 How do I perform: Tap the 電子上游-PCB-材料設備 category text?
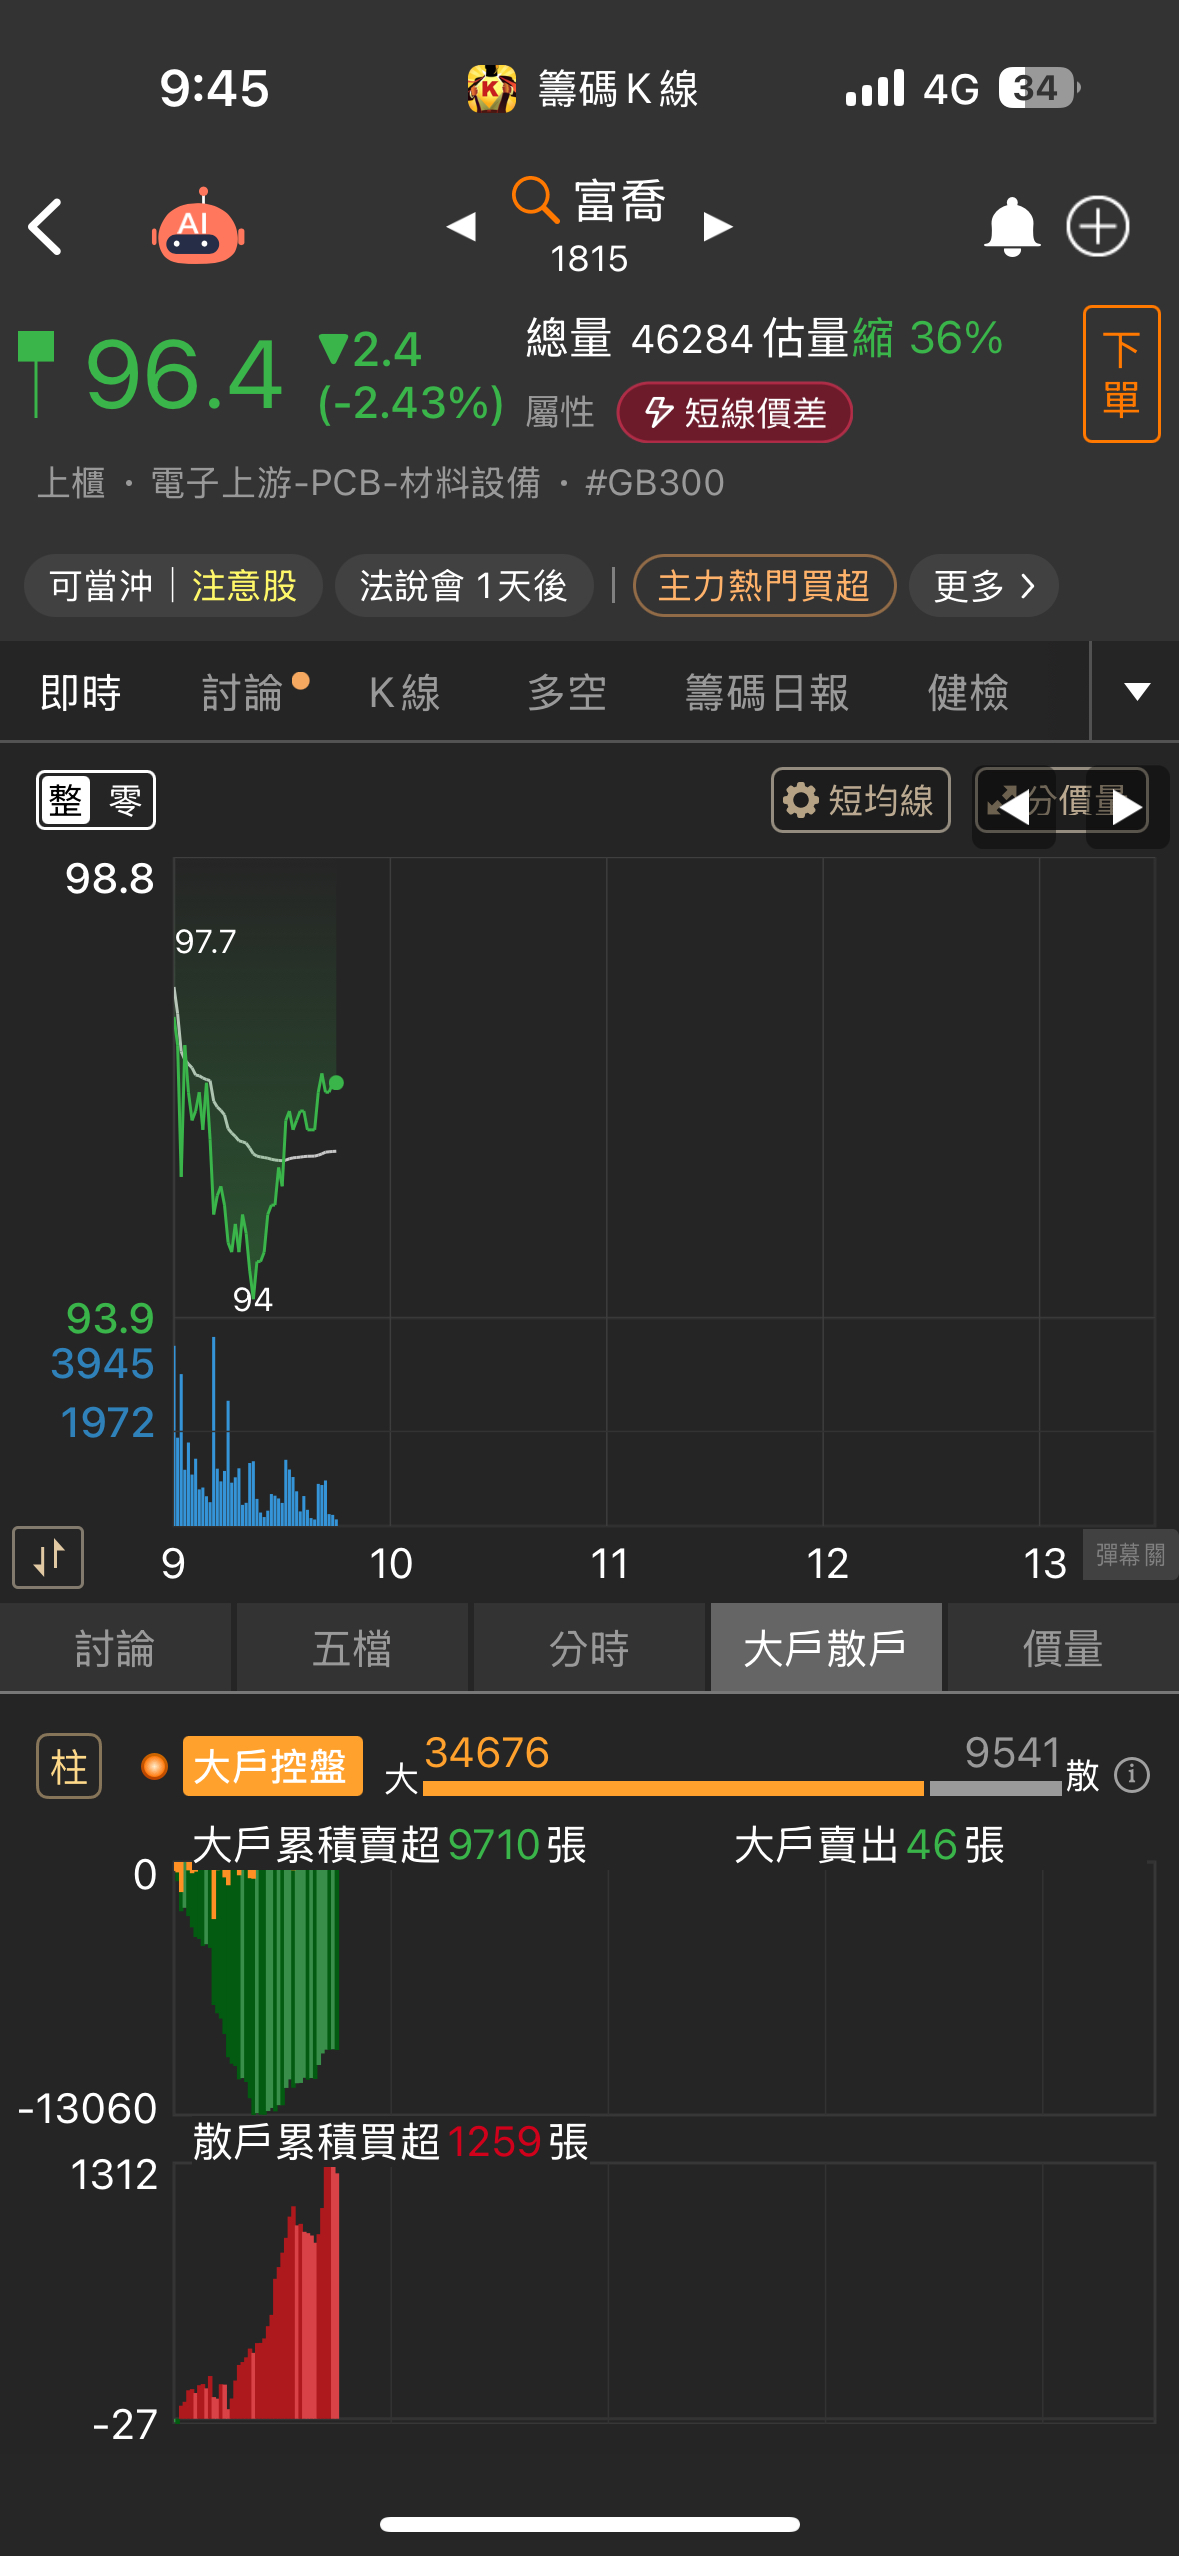click(x=345, y=483)
